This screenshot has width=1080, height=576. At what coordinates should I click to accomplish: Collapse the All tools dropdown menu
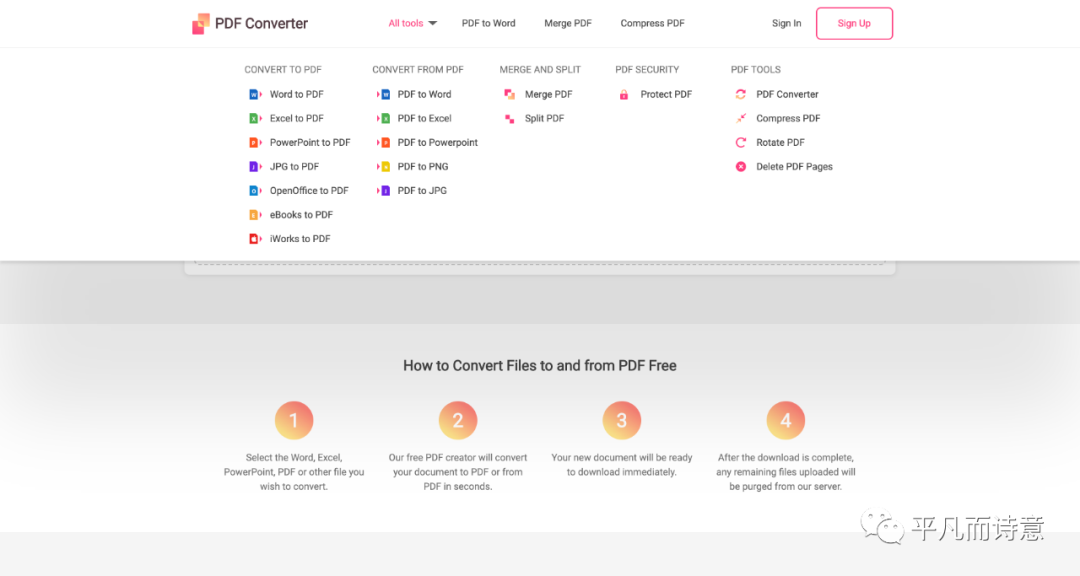coord(411,24)
